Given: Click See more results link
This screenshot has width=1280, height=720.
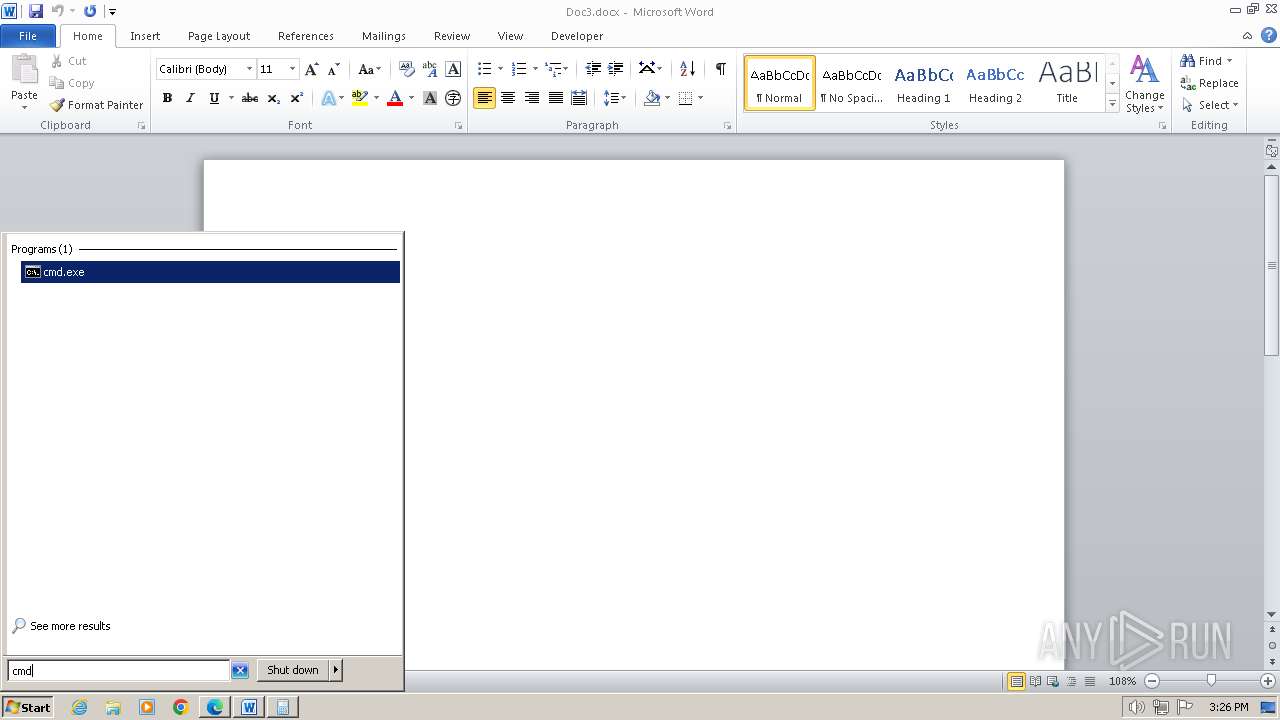Looking at the screenshot, I should (x=70, y=626).
